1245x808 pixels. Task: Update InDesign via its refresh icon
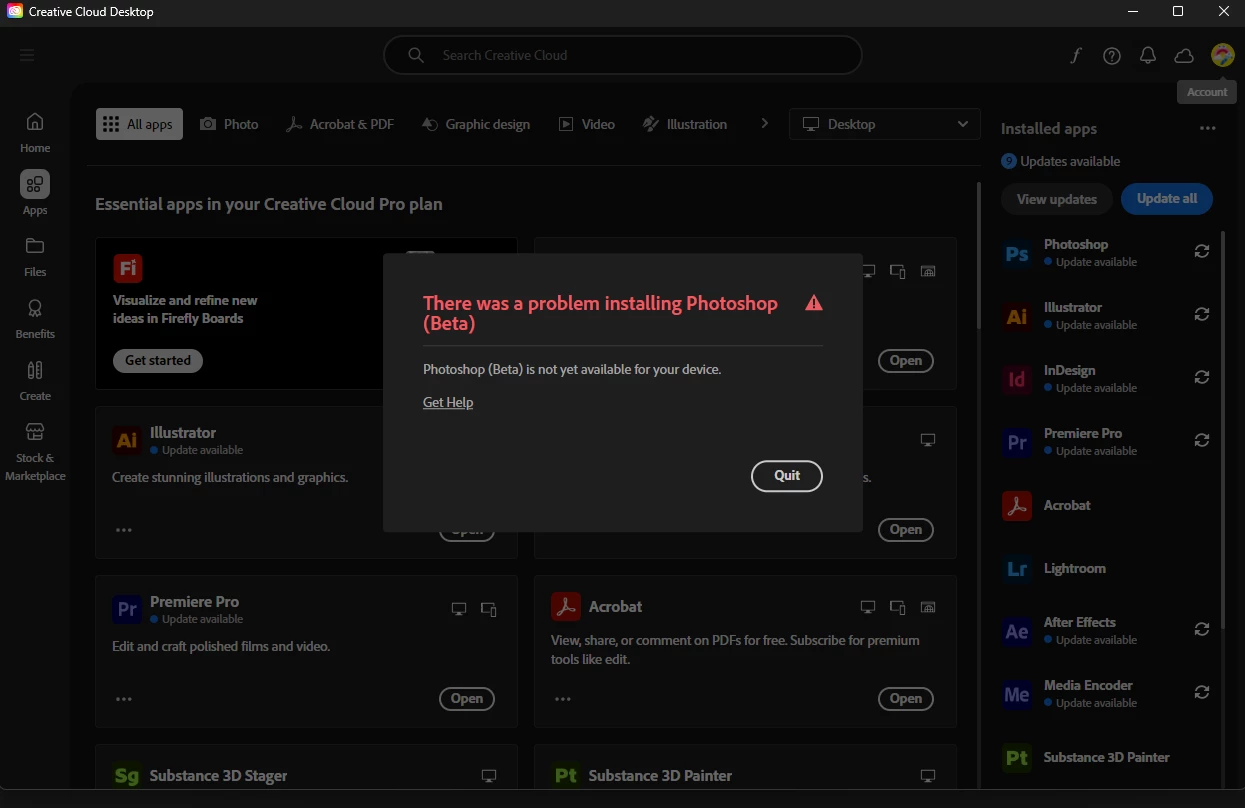coord(1202,378)
